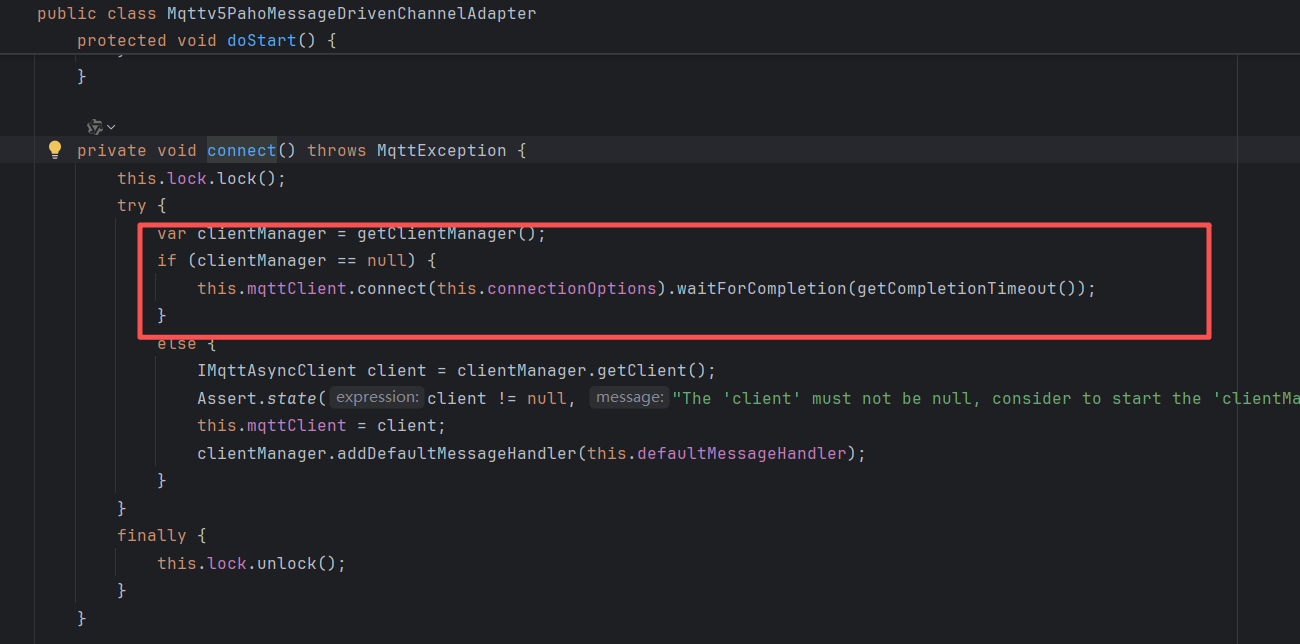Click the waitForCompletion method call
Viewport: 1300px width, 644px height.
click(756, 288)
